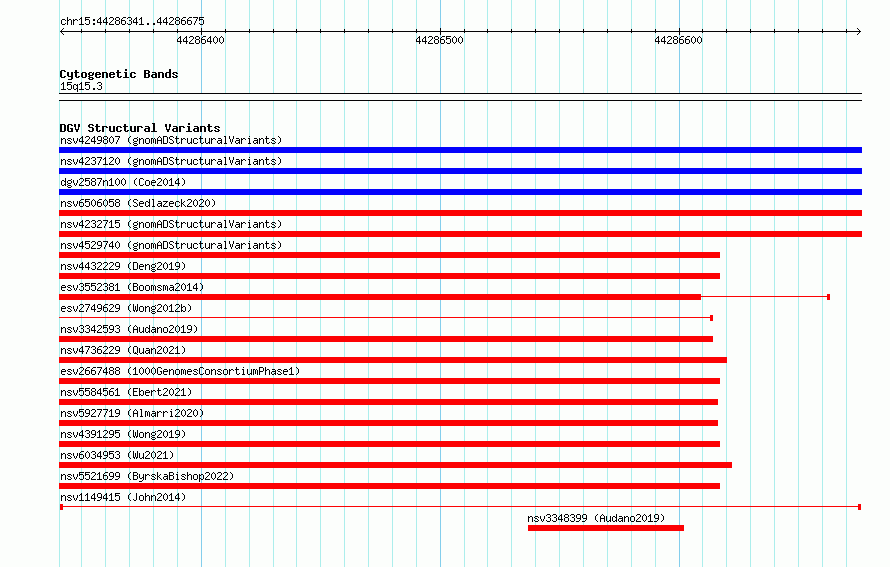Select the blue bar under nsv4237120
This screenshot has height=567, width=890.
[460, 171]
